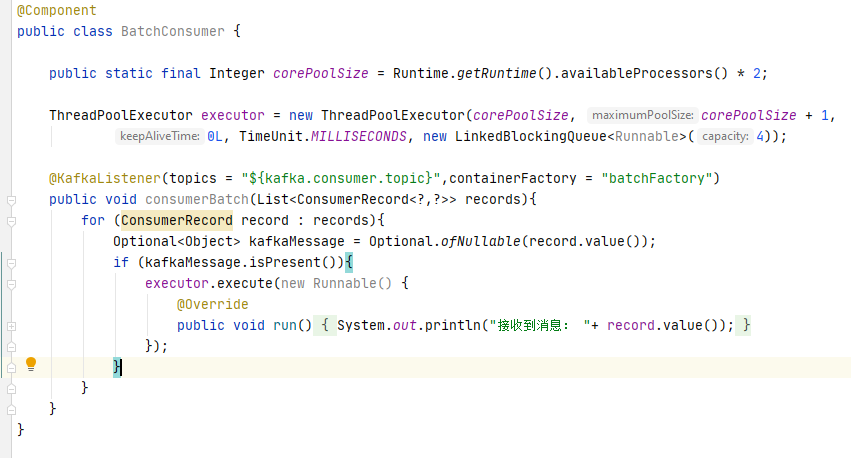Click the folded opening brace after run()
The width and height of the screenshot is (851, 458).
(x=326, y=326)
